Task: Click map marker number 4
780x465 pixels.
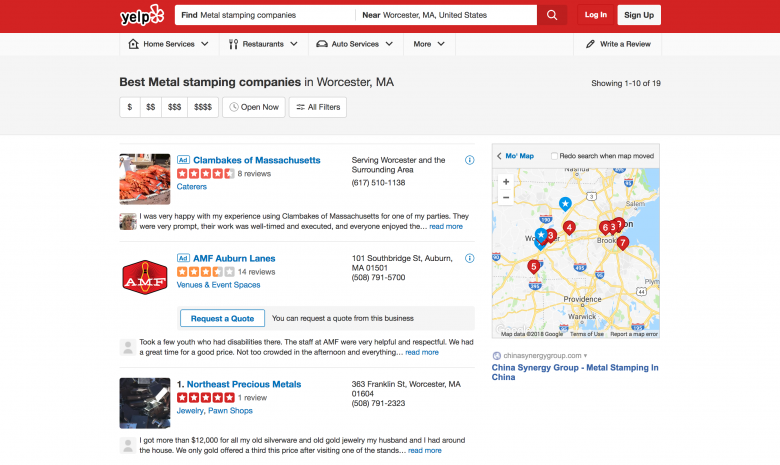Action: [x=569, y=228]
